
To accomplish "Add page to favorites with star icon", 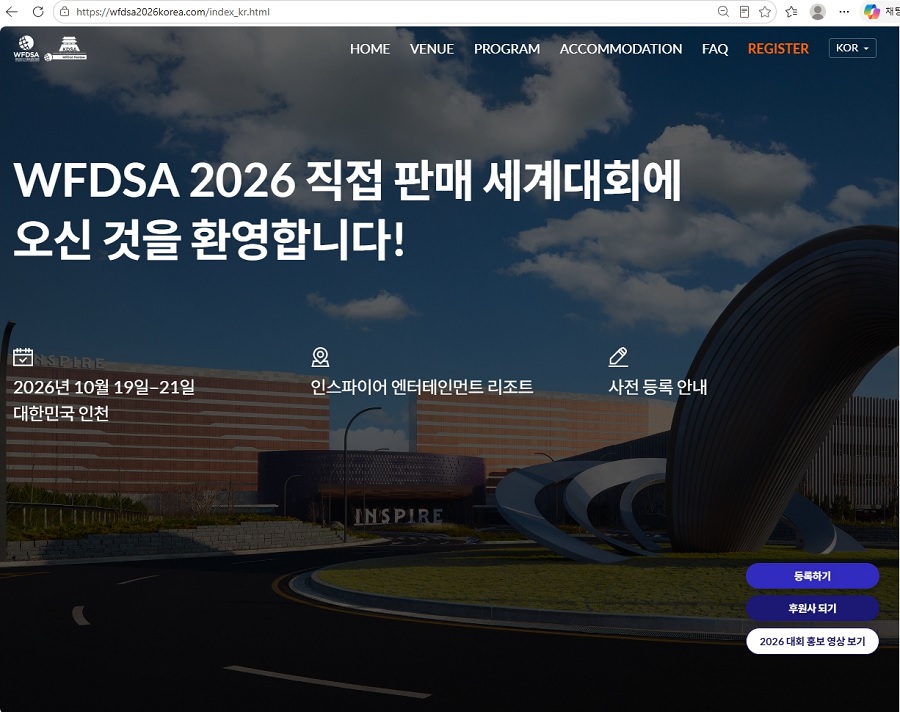I will click(x=765, y=11).
